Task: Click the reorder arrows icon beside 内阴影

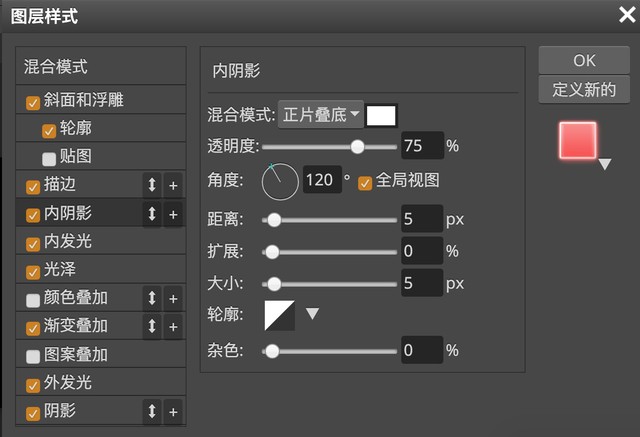Action: point(152,214)
